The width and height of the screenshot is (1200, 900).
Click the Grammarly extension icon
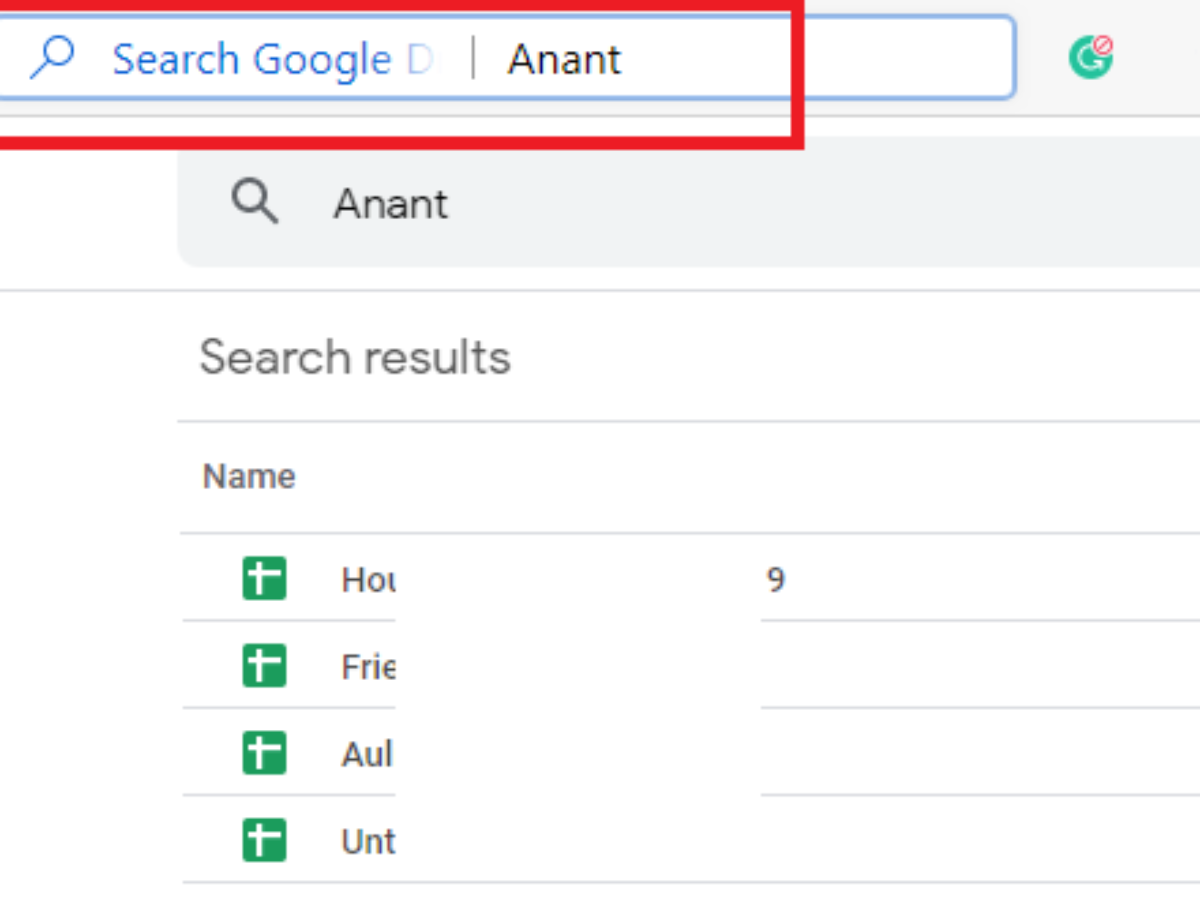coord(1090,58)
